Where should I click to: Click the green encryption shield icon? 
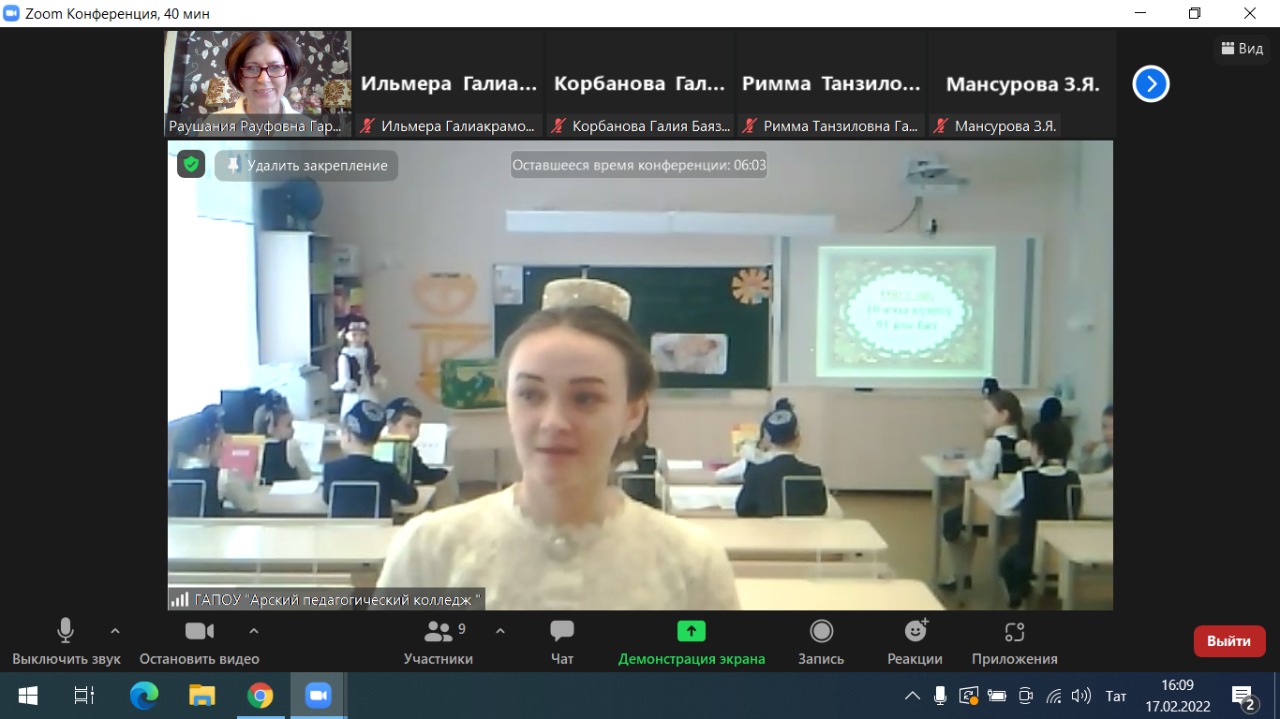tap(191, 164)
